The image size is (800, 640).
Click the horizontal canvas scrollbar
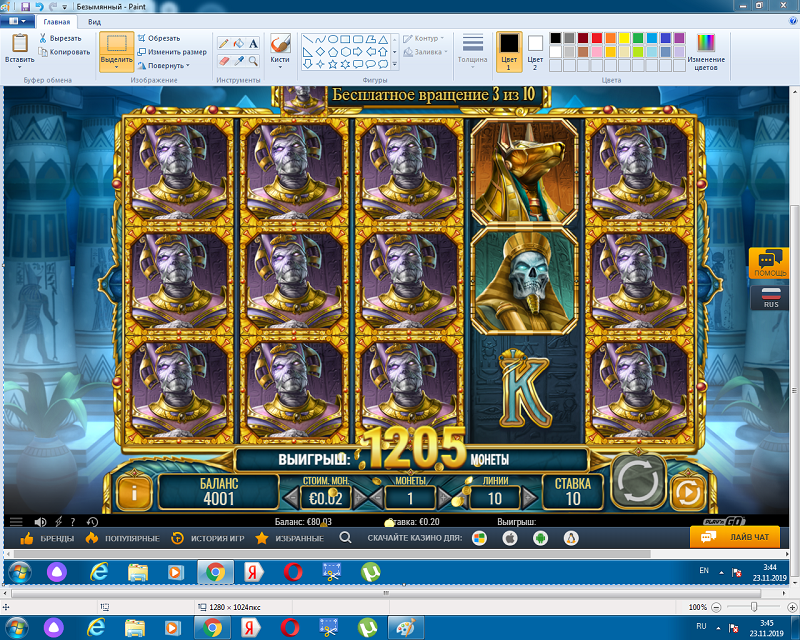386,593
